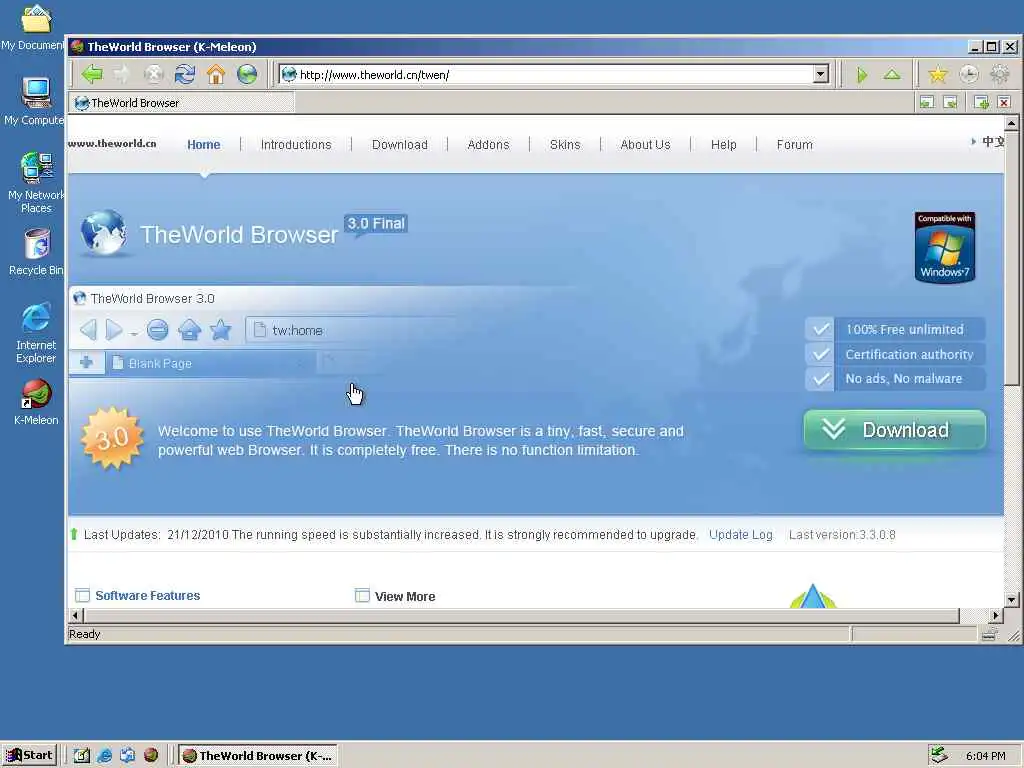
Task: Click the 6:04 PM system clock
Action: (x=985, y=756)
